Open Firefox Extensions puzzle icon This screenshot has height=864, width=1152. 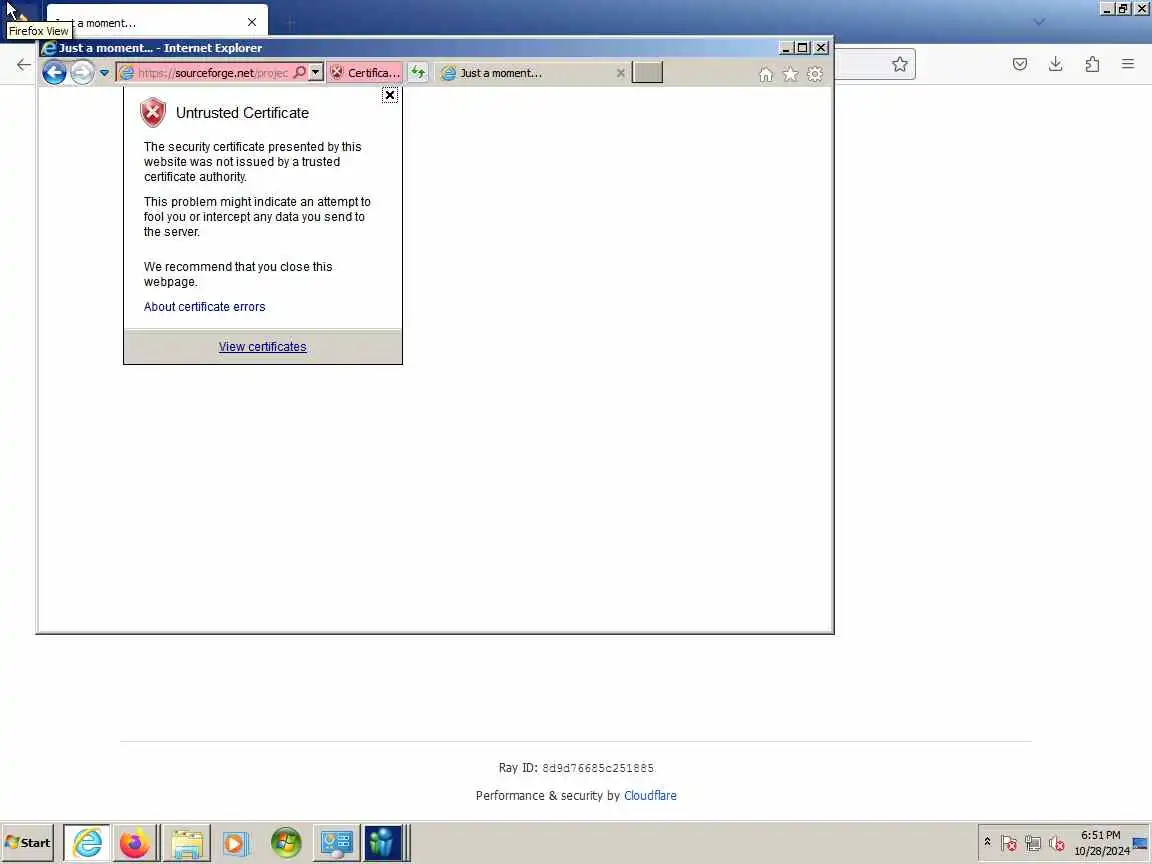pos(1092,65)
